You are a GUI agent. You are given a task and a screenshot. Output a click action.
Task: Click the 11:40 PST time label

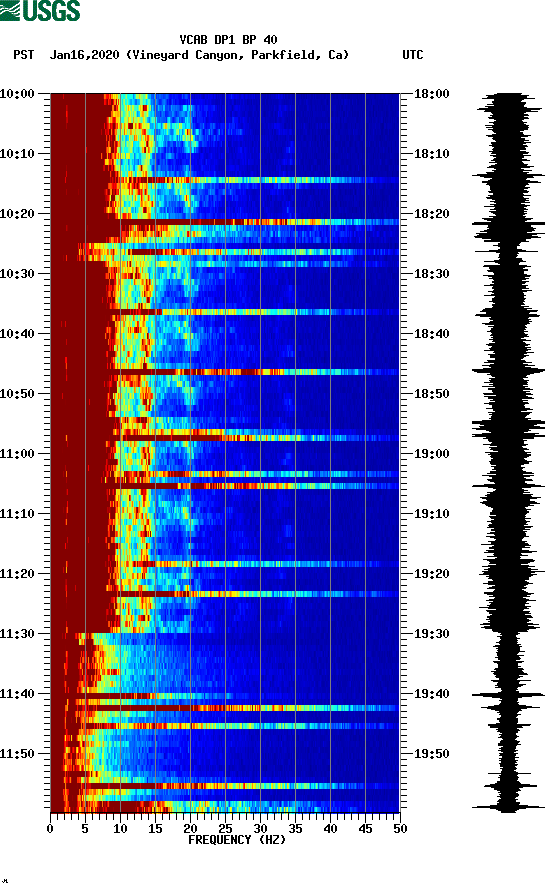[x=17, y=694]
